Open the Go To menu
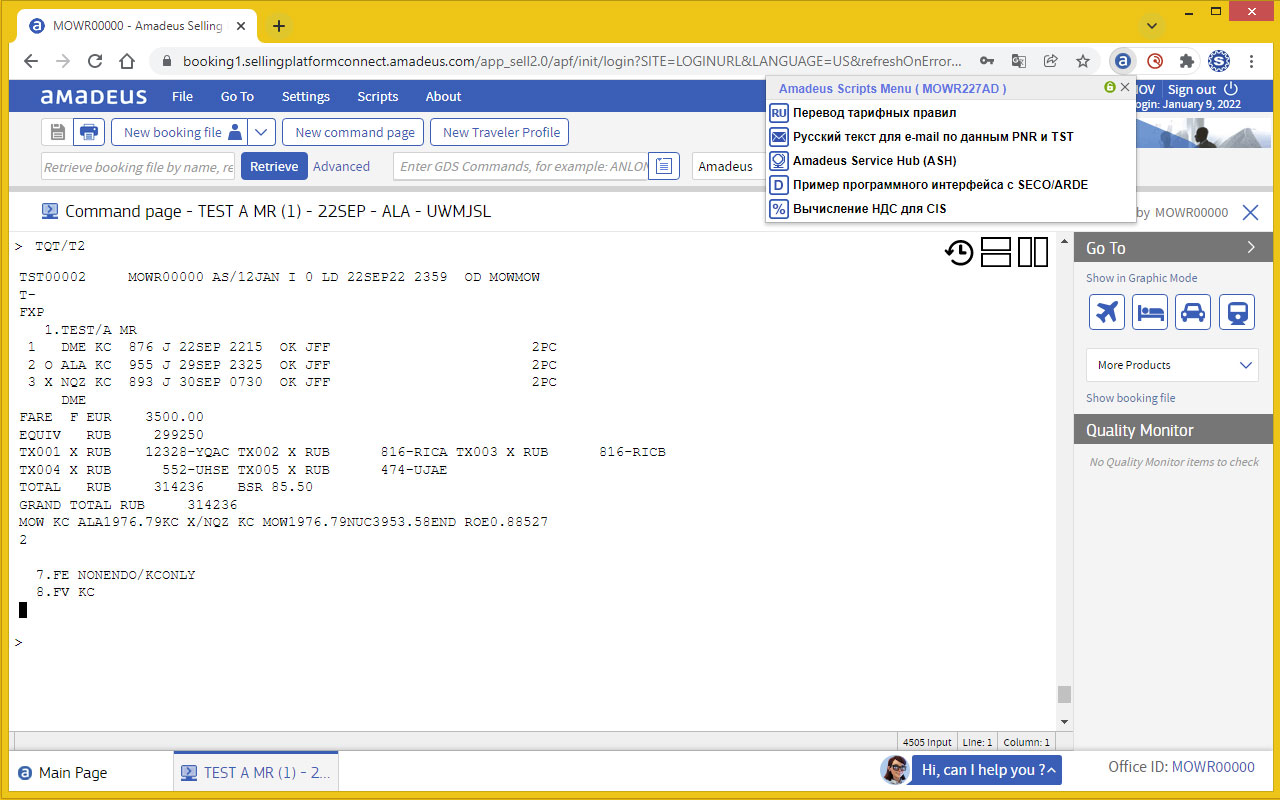 tap(237, 96)
